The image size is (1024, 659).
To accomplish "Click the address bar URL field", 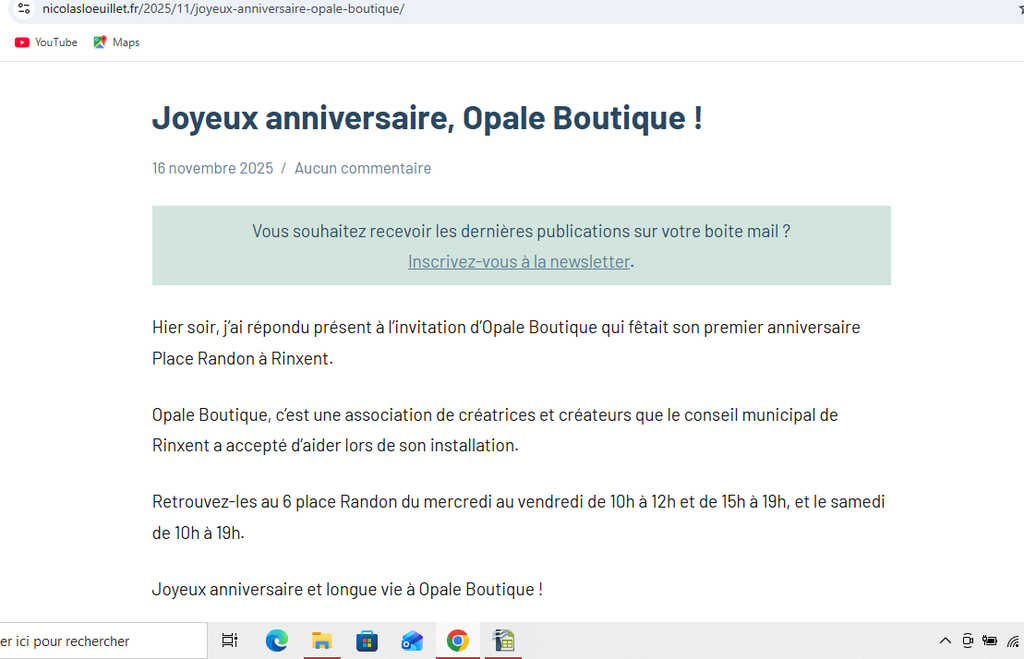I will (400, 9).
